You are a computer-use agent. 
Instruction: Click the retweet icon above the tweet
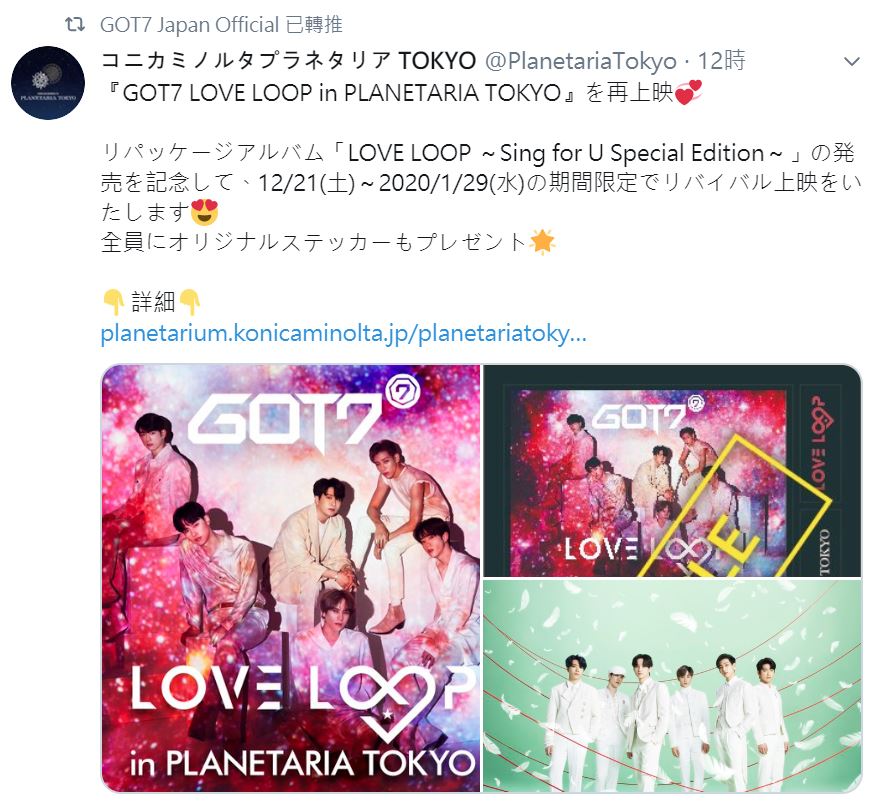(x=75, y=24)
